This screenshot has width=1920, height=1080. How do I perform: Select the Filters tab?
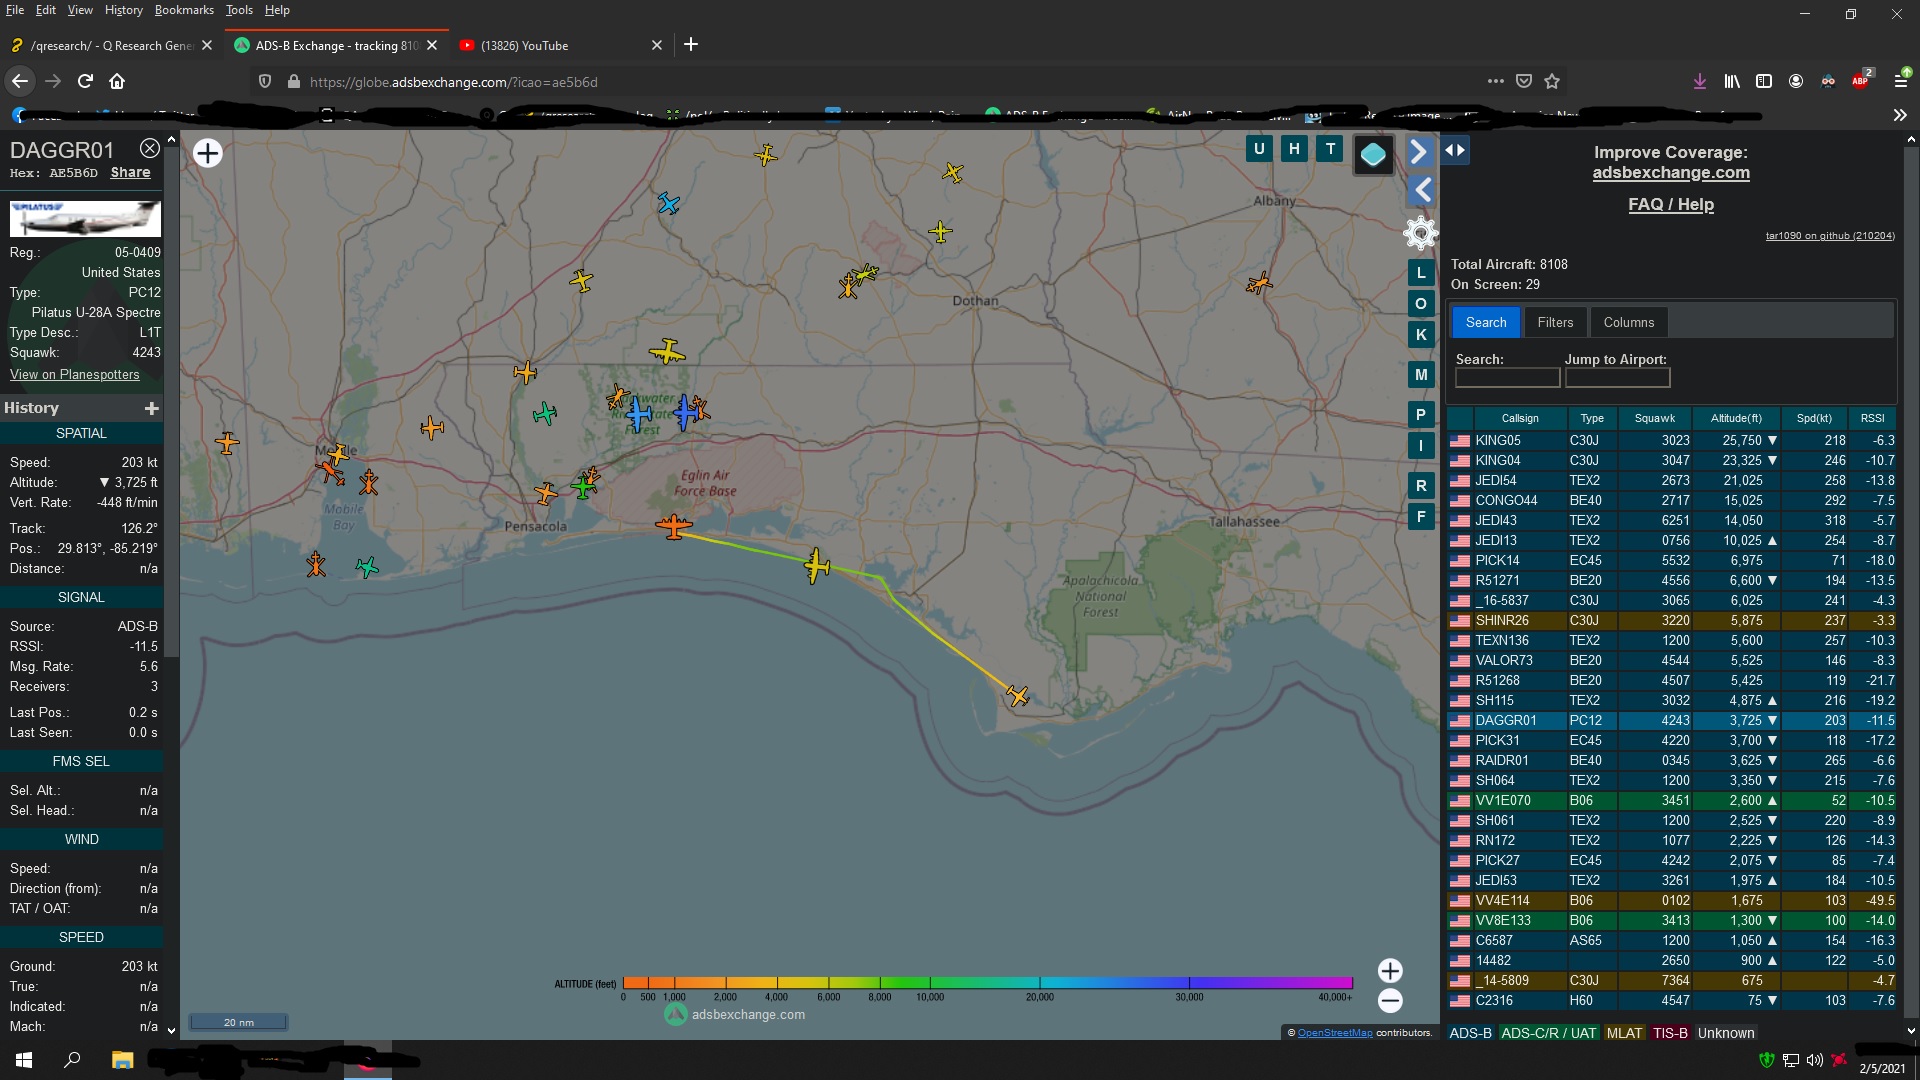coord(1555,322)
